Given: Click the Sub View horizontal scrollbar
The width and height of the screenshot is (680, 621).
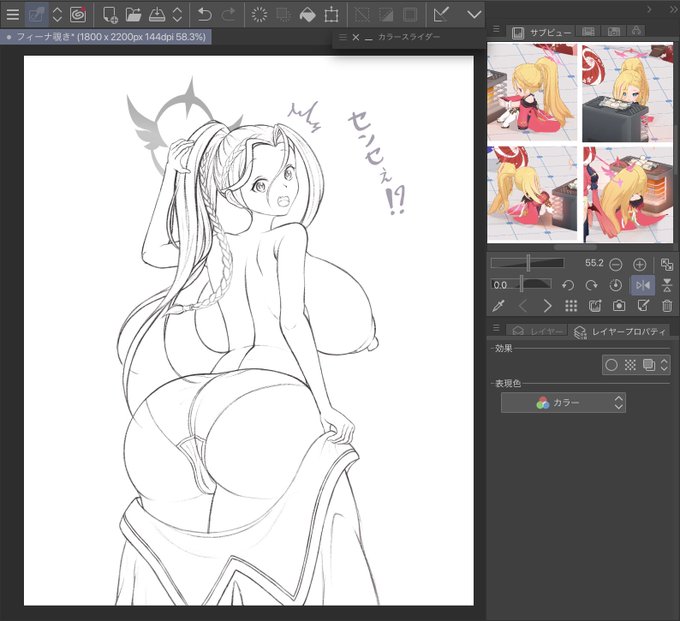Looking at the screenshot, I should (575, 247).
